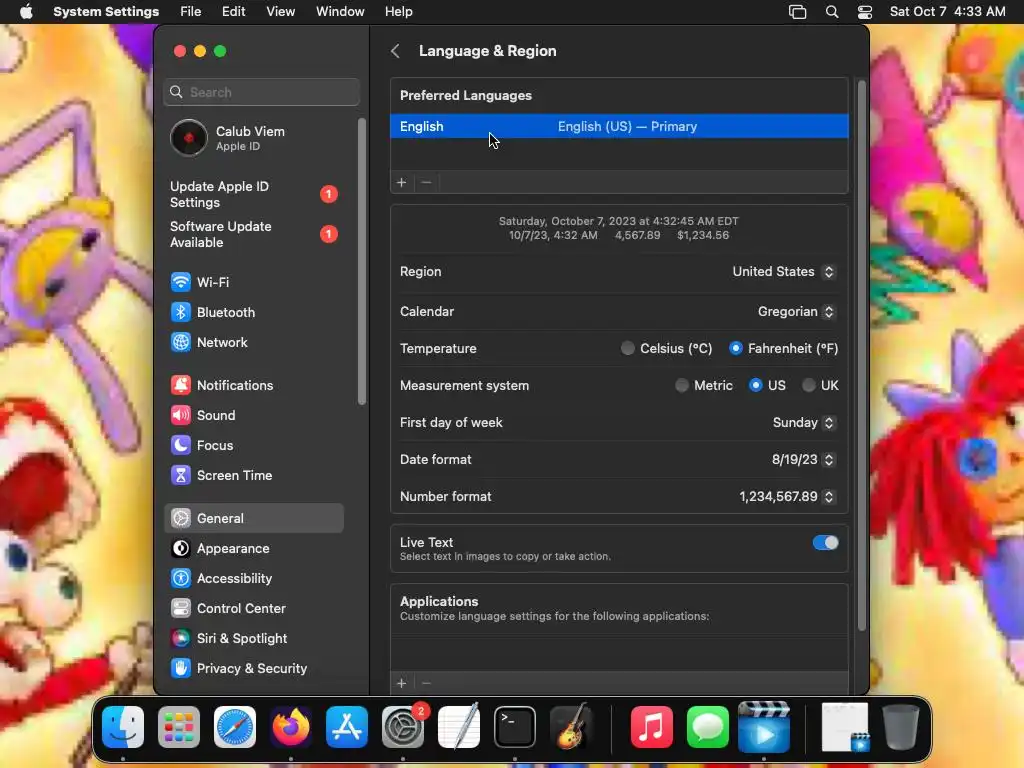
Task: Launch Firefox from the Dock
Action: (x=291, y=727)
